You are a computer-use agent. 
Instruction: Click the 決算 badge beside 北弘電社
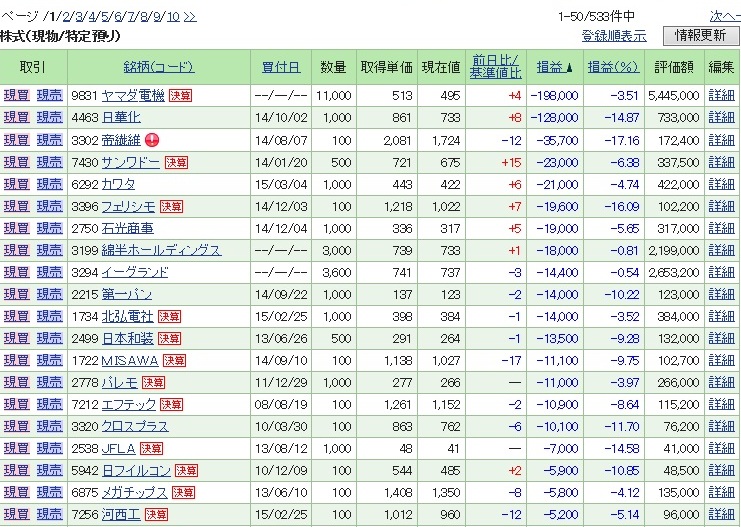click(x=169, y=316)
